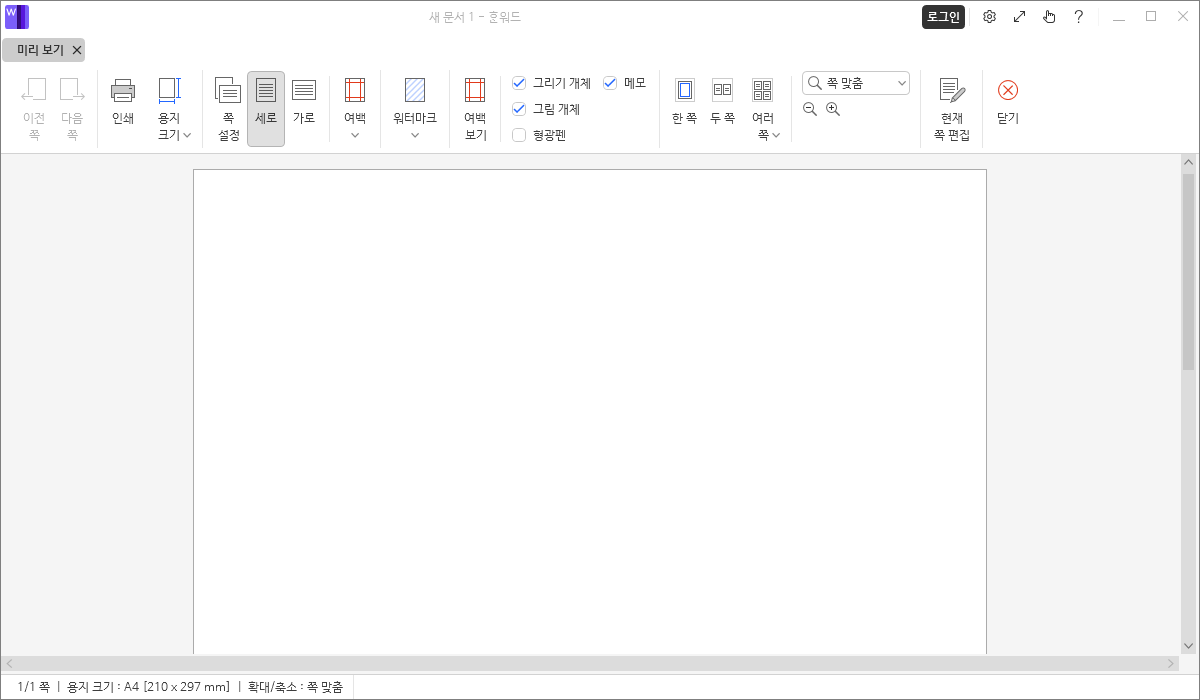Click the blank preview page
This screenshot has height=700, width=1200.
[x=590, y=412]
